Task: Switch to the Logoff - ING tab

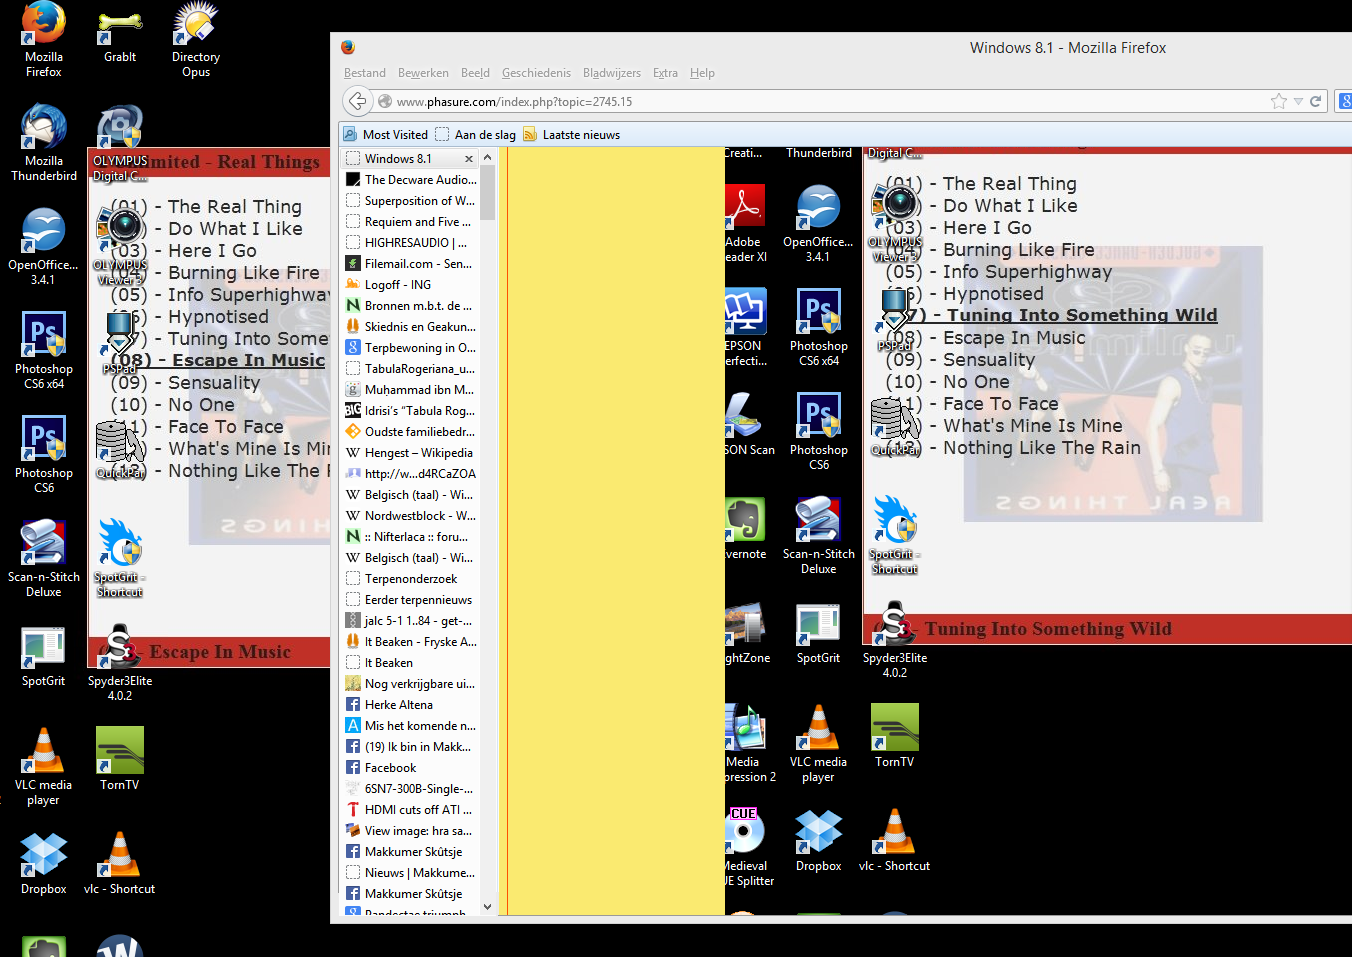Action: pos(410,285)
